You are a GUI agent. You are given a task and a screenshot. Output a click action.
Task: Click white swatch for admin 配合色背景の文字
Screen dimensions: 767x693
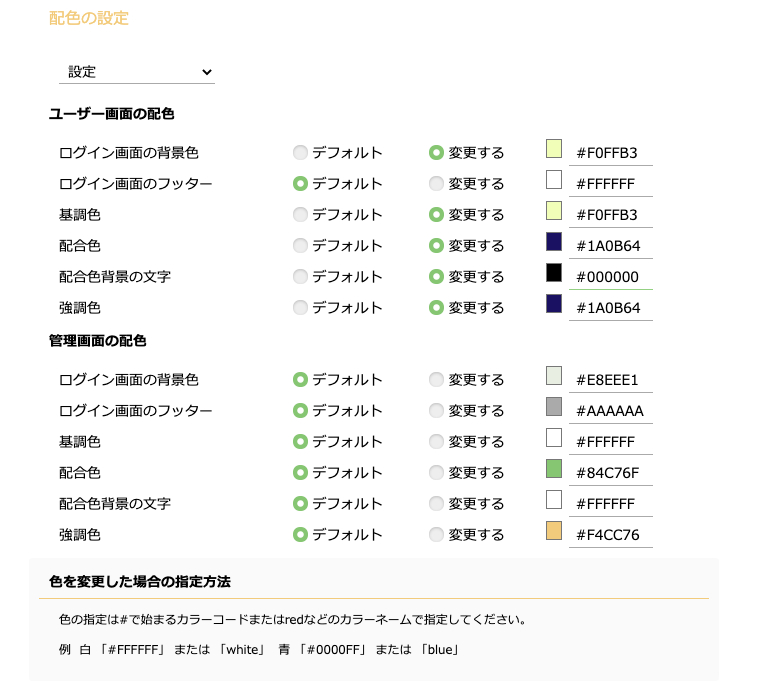pos(554,499)
